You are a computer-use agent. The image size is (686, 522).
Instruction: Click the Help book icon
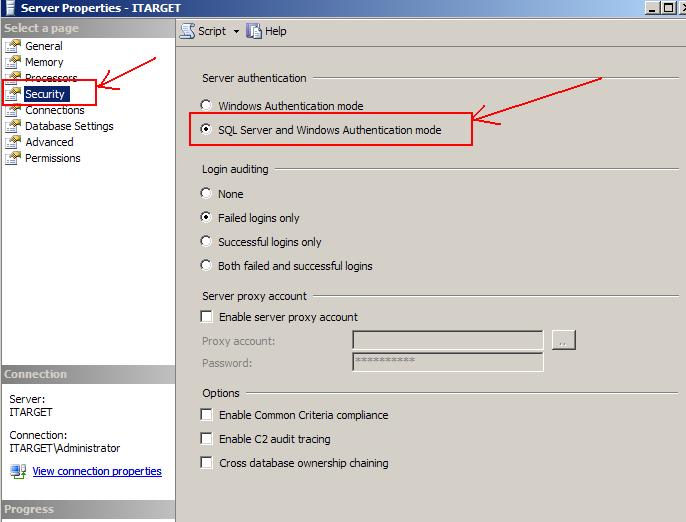click(254, 31)
